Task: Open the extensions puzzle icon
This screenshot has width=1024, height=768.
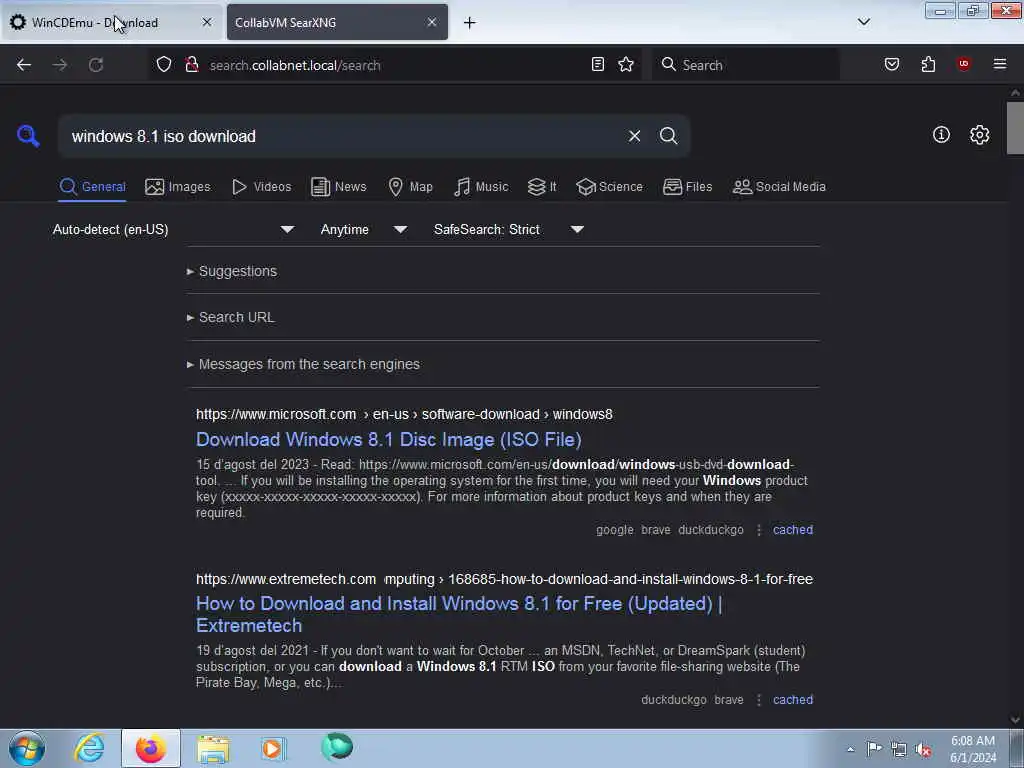Action: pos(928,64)
